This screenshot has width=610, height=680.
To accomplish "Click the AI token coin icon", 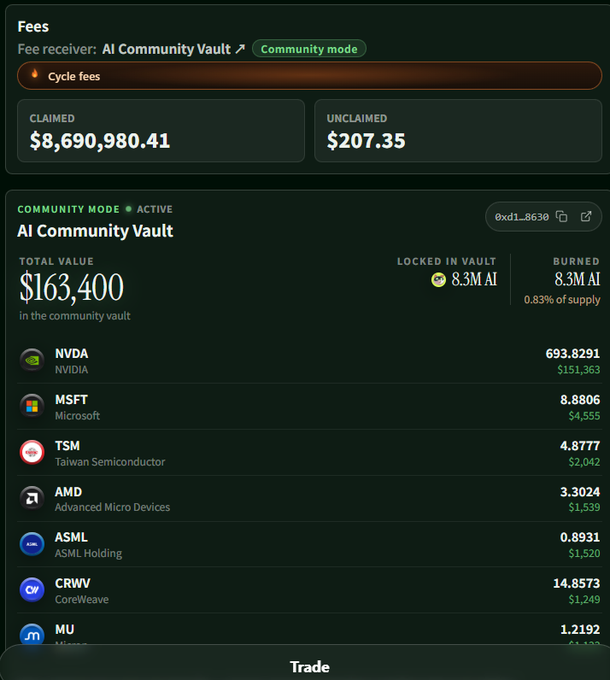I will pos(438,280).
